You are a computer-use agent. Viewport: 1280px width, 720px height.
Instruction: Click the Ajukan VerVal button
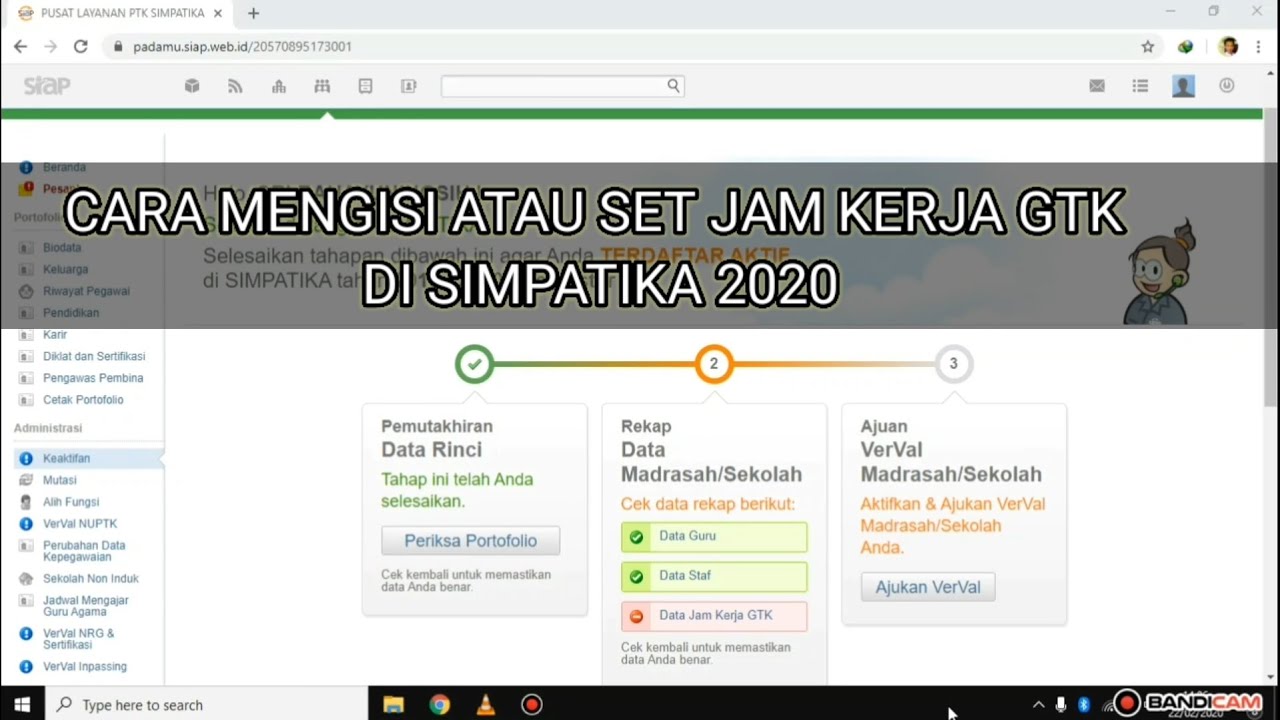(928, 587)
